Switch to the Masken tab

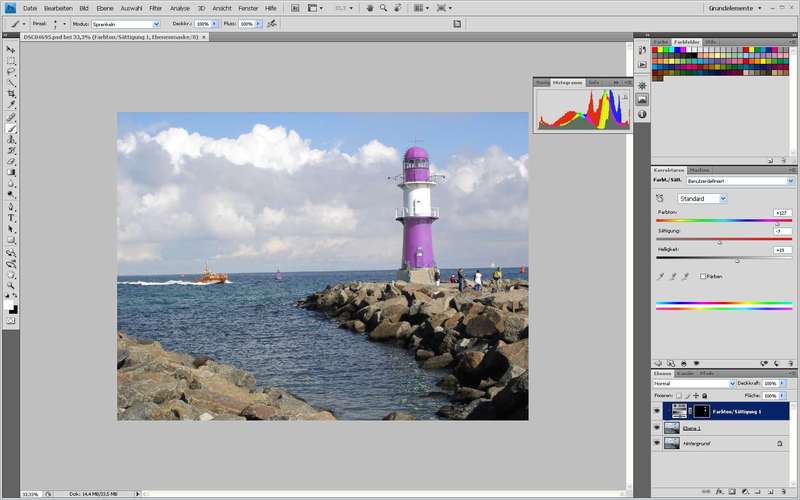click(700, 169)
